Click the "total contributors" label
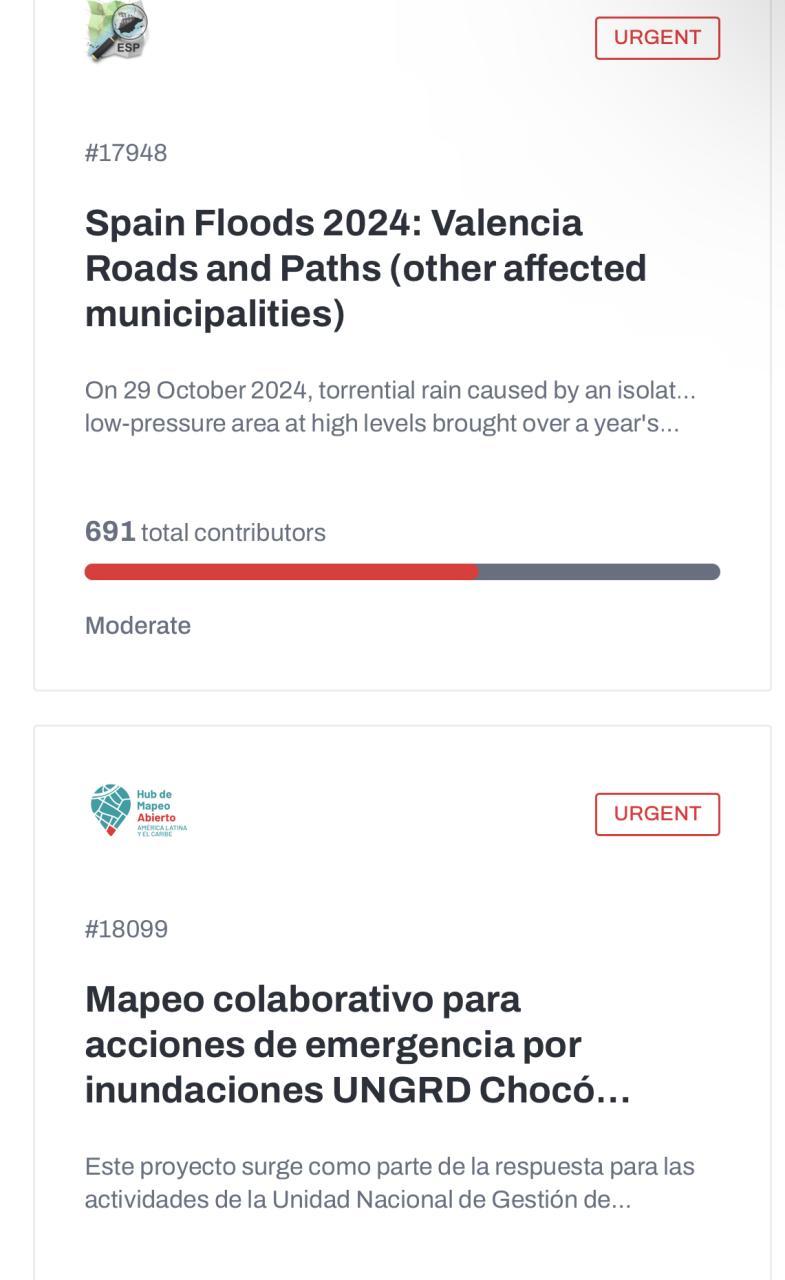Image resolution: width=785 pixels, height=1280 pixels. (233, 533)
